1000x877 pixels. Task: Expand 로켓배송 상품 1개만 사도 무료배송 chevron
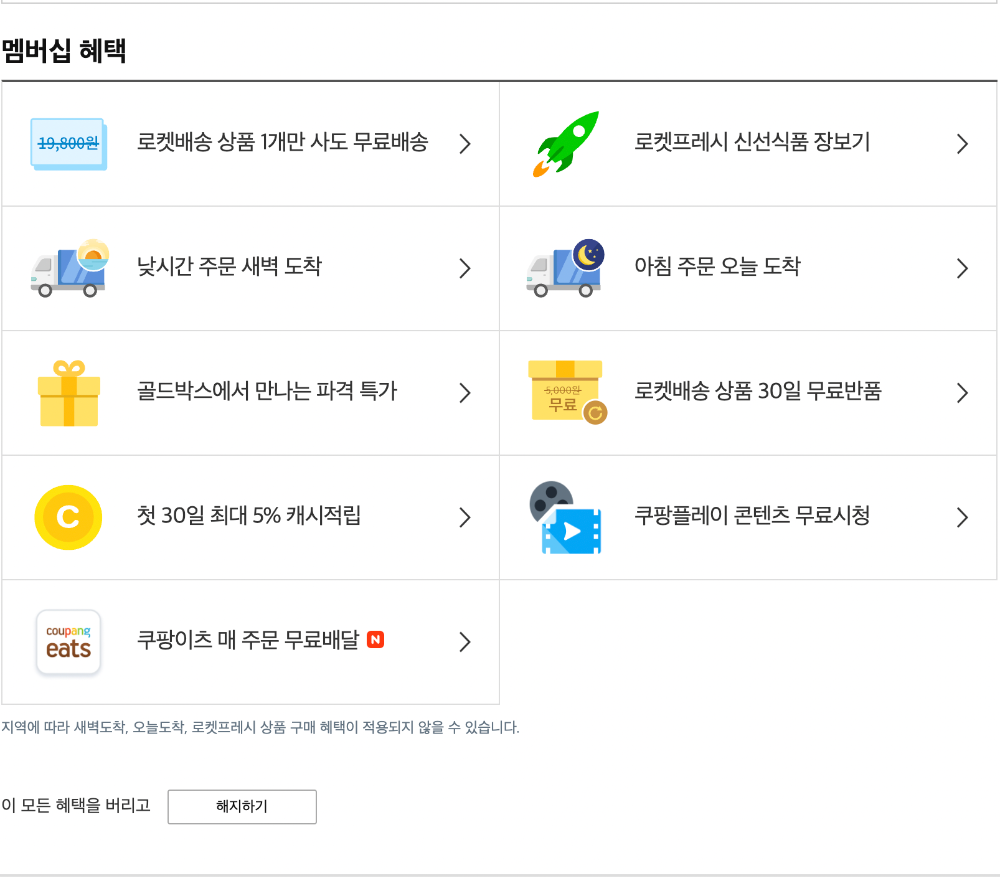[465, 144]
